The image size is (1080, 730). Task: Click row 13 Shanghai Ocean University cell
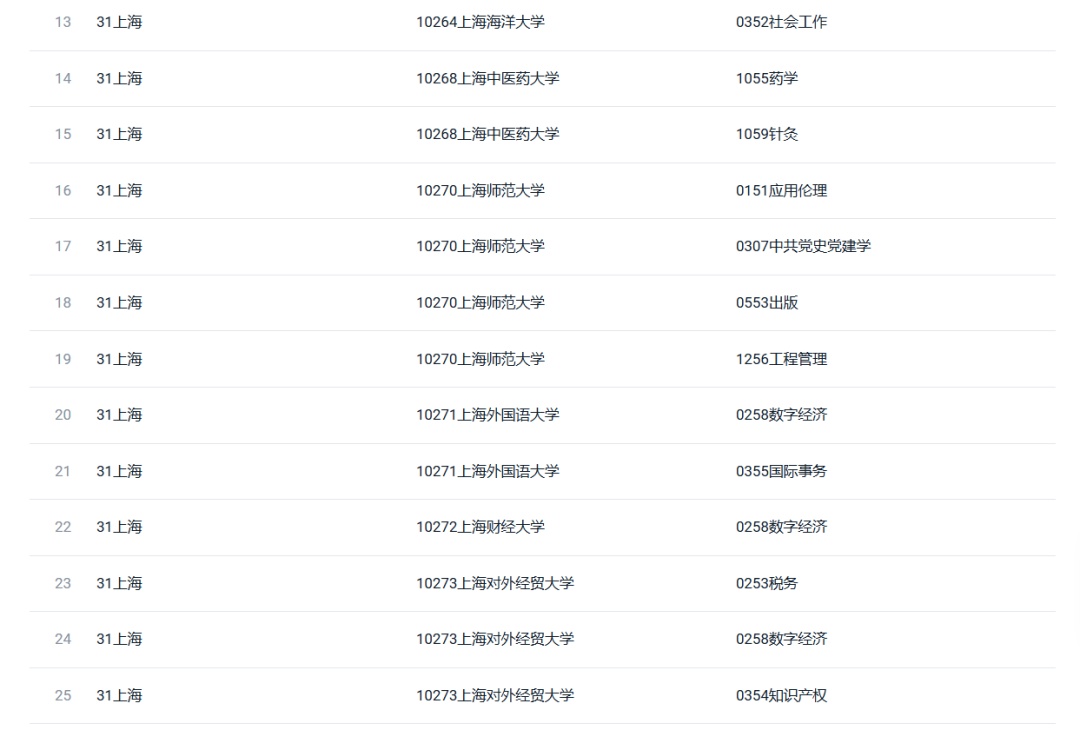tap(480, 22)
